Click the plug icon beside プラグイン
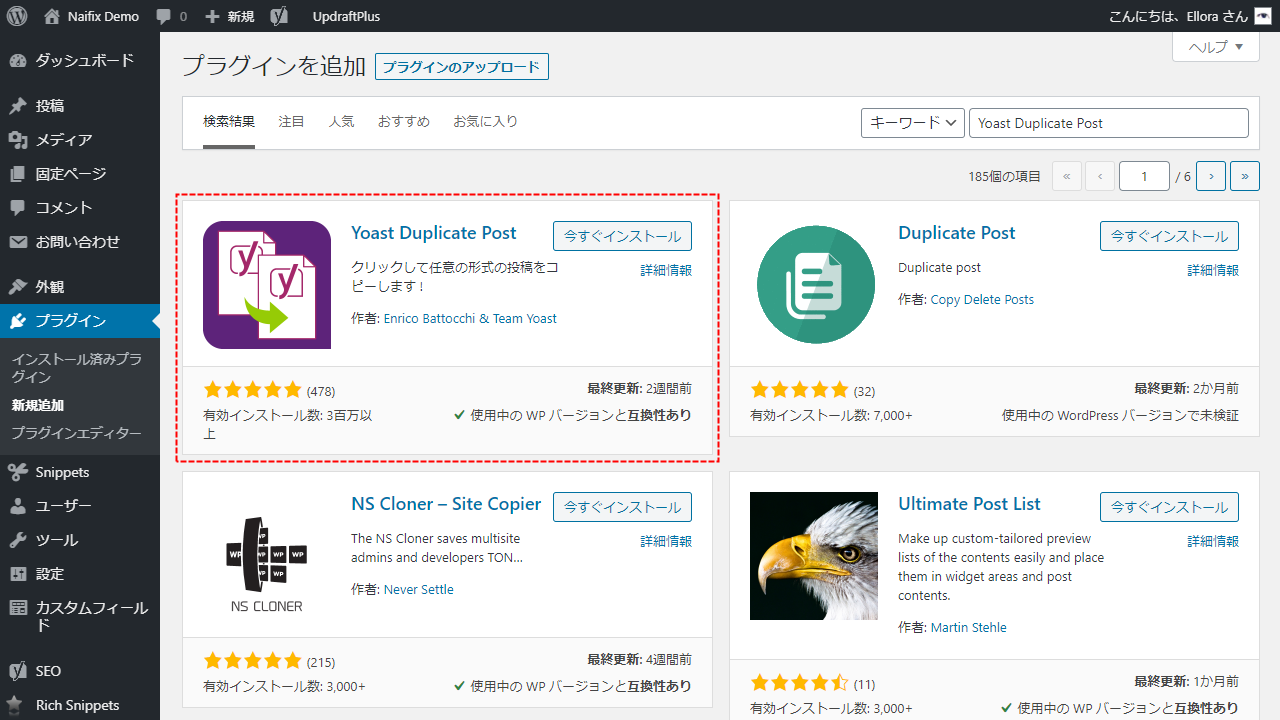Image resolution: width=1280 pixels, height=720 pixels. pyautogui.click(x=18, y=321)
